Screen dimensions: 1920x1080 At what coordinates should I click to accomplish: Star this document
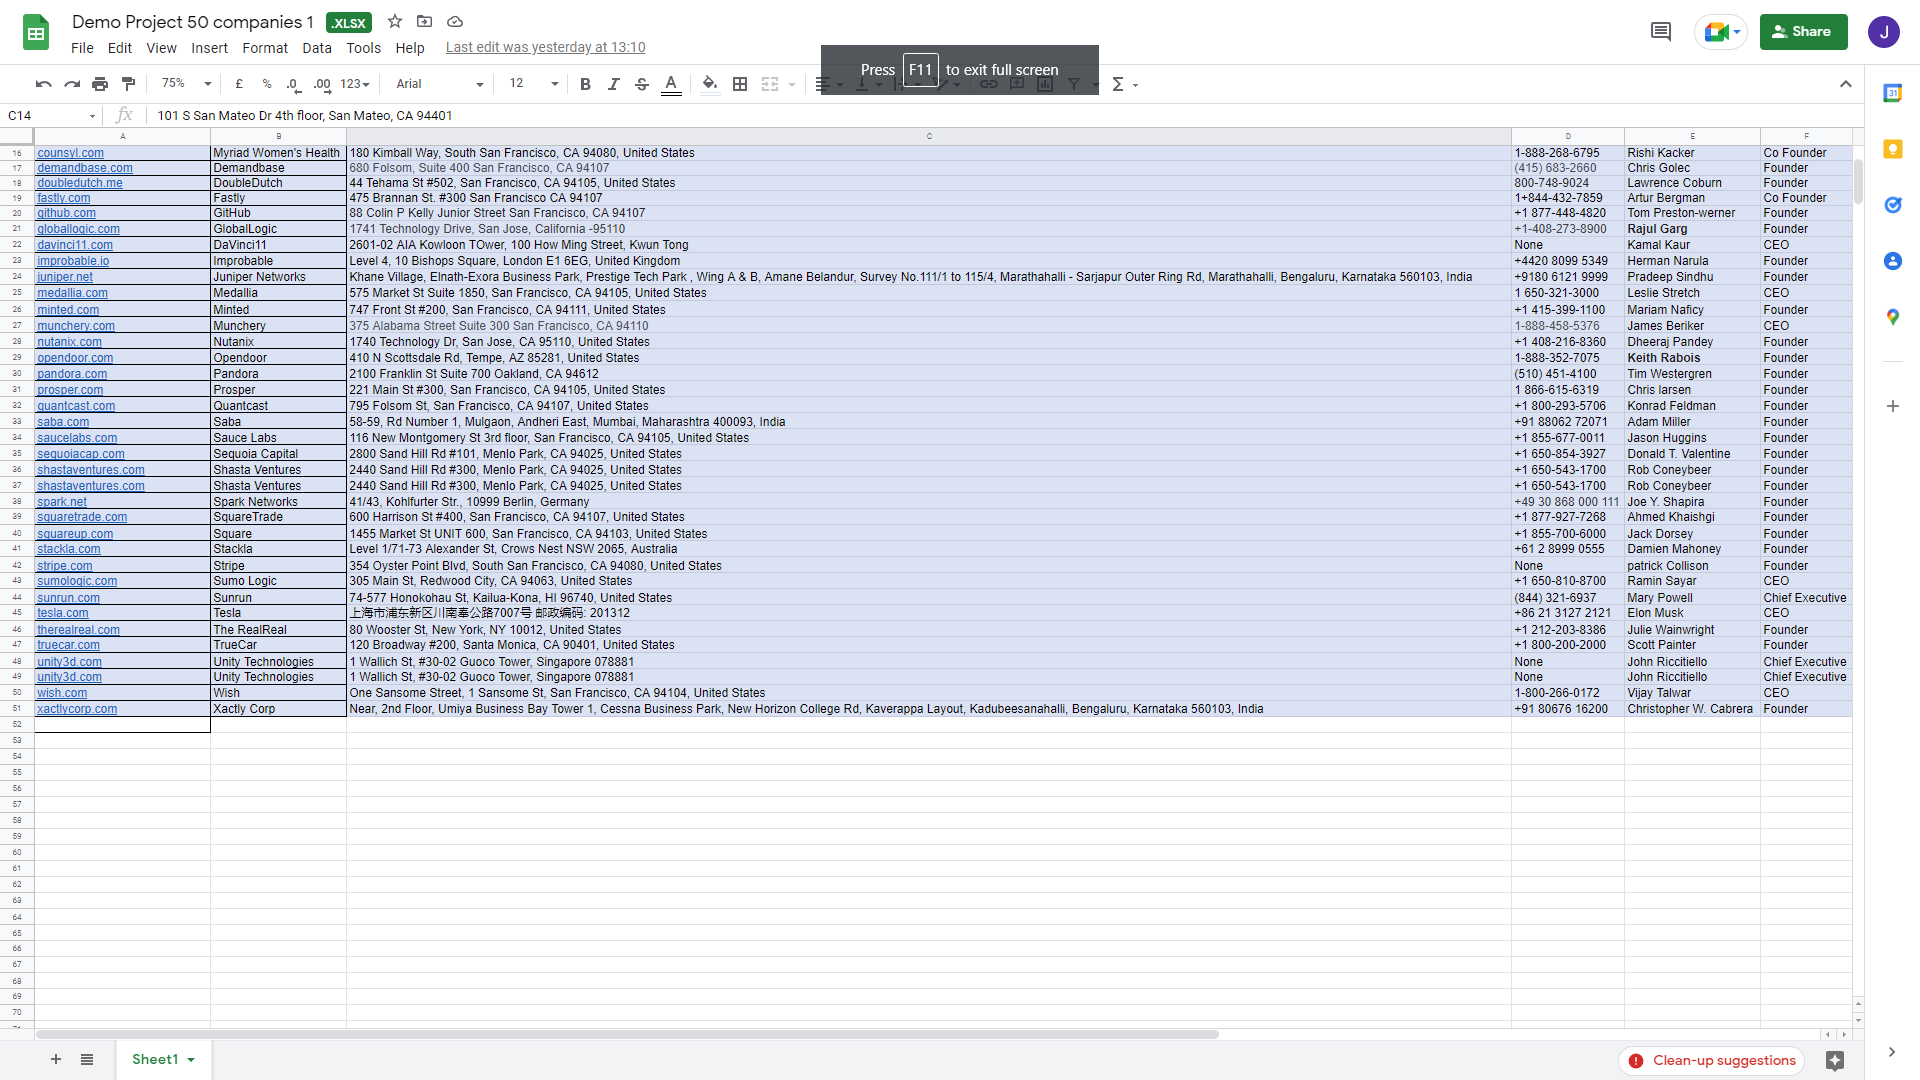[x=395, y=22]
